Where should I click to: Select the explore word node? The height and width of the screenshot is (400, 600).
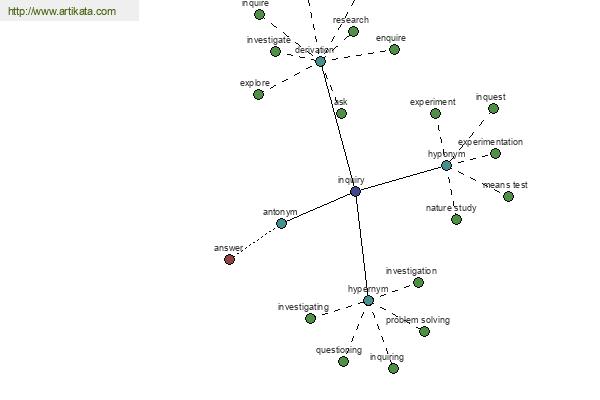(258, 94)
